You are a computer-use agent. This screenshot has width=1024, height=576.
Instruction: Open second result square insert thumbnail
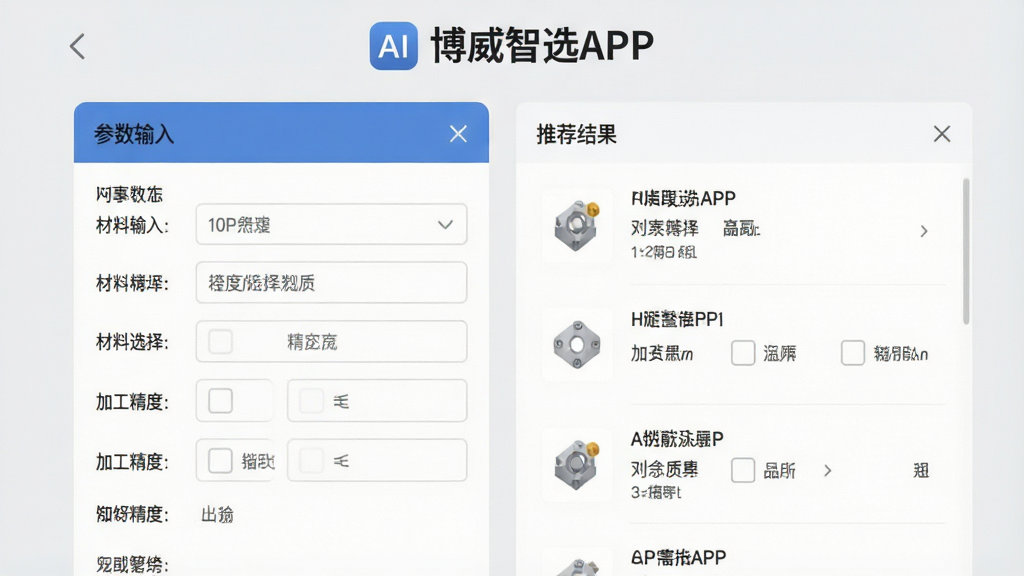(x=577, y=344)
